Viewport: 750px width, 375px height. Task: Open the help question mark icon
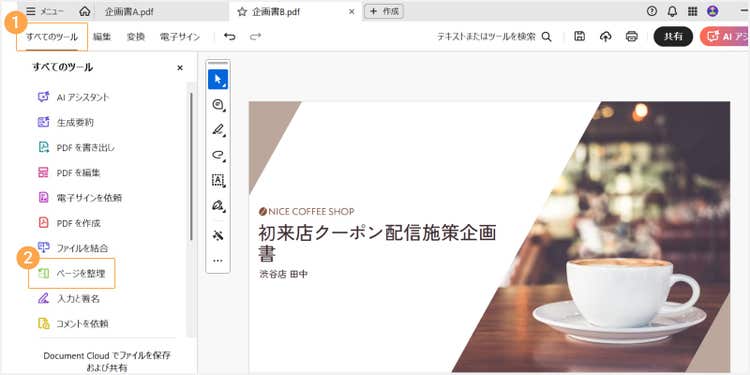[x=651, y=11]
